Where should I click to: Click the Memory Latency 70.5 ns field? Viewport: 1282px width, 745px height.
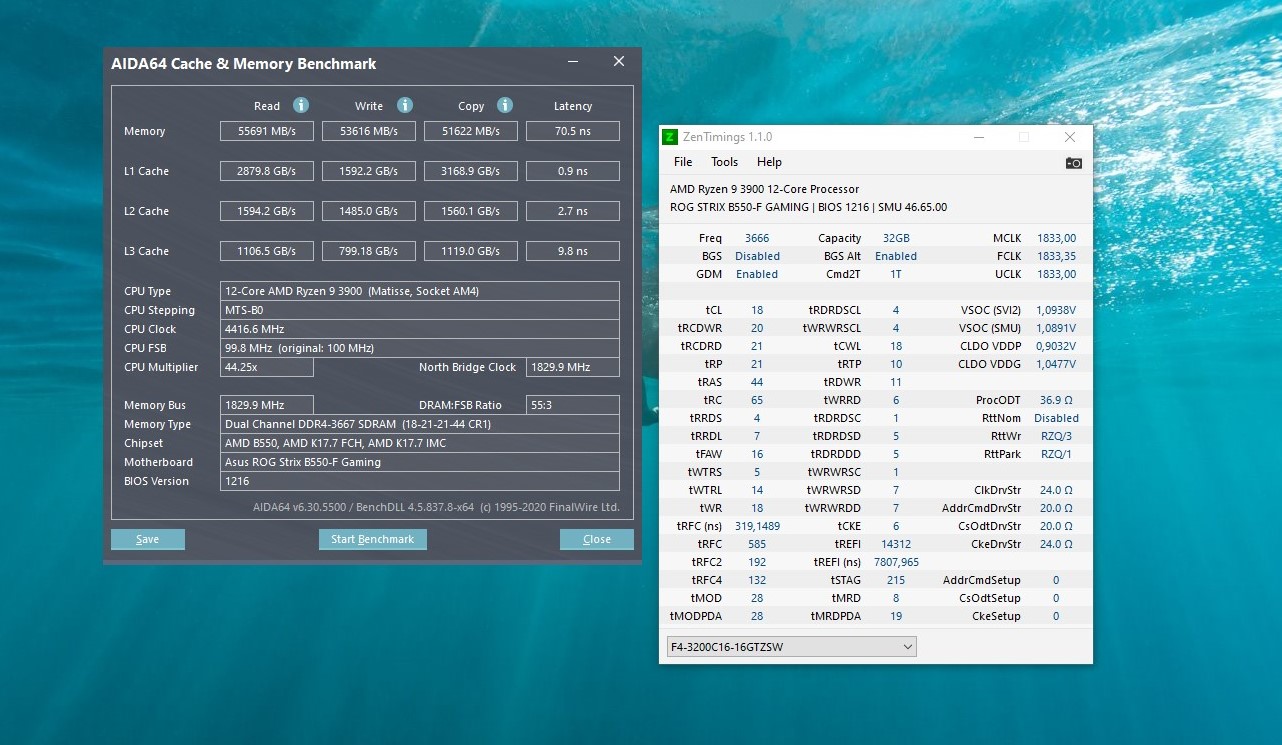coord(573,131)
